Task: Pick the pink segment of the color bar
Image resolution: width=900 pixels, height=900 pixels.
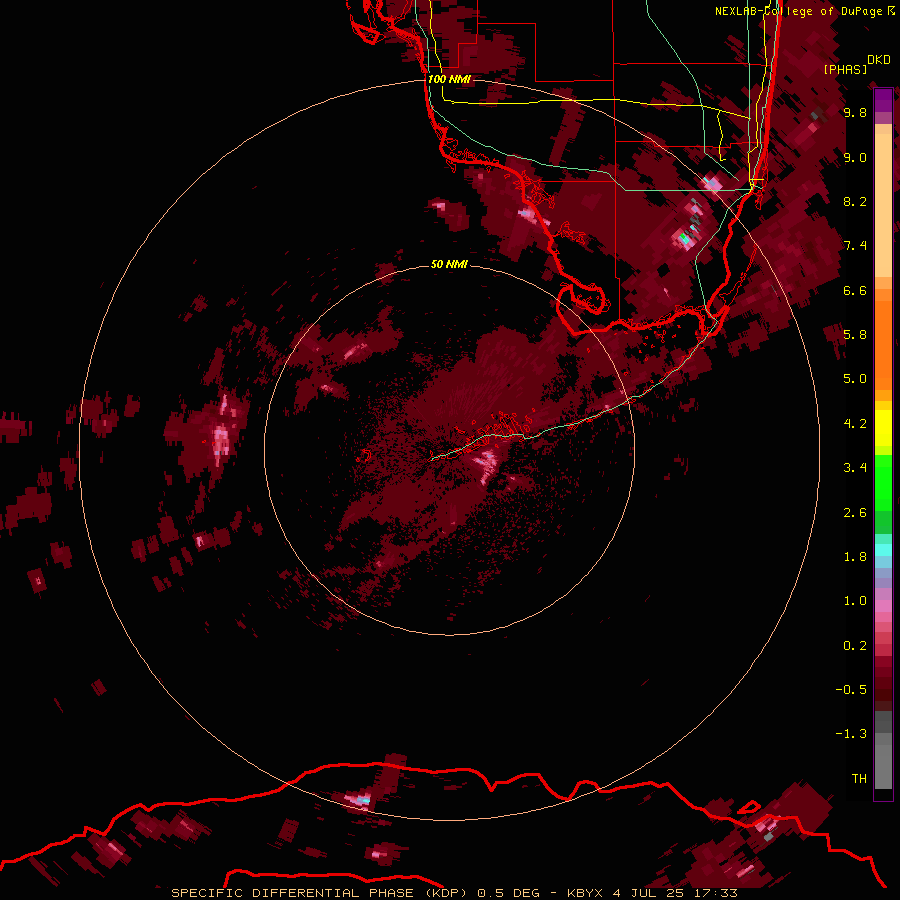Action: pos(883,606)
